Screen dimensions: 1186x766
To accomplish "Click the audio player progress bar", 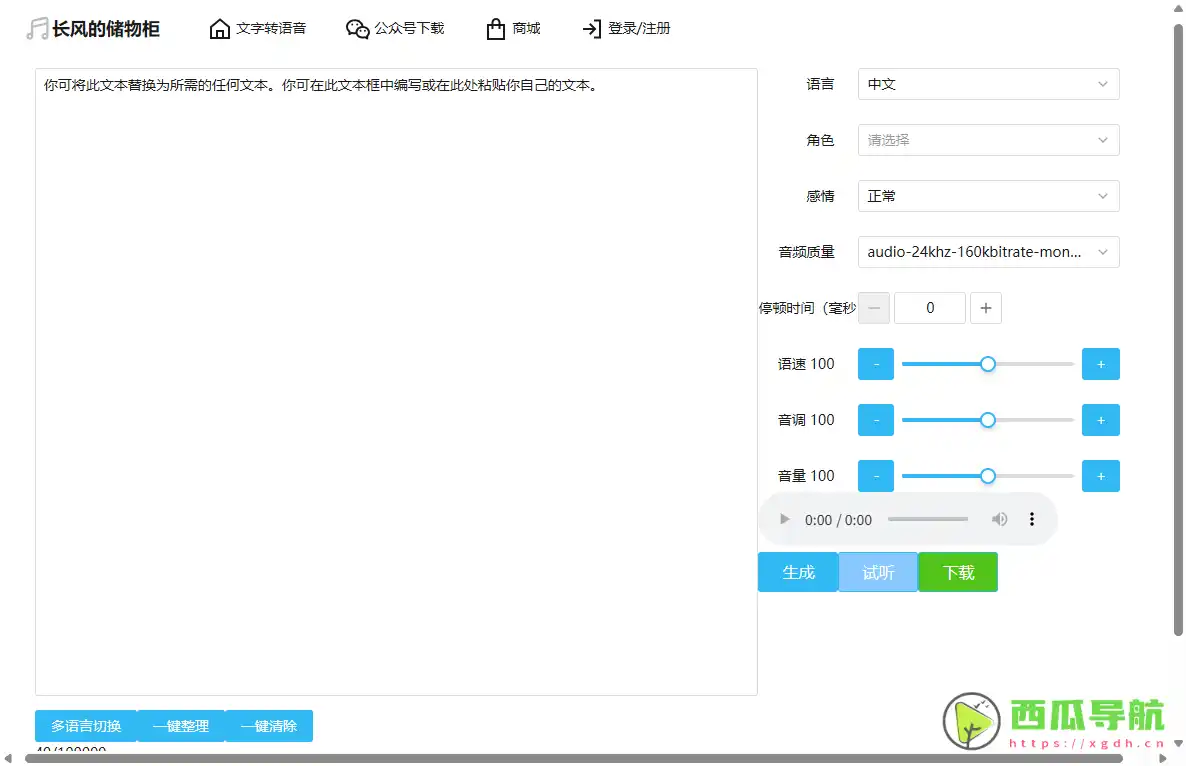I will (x=928, y=519).
